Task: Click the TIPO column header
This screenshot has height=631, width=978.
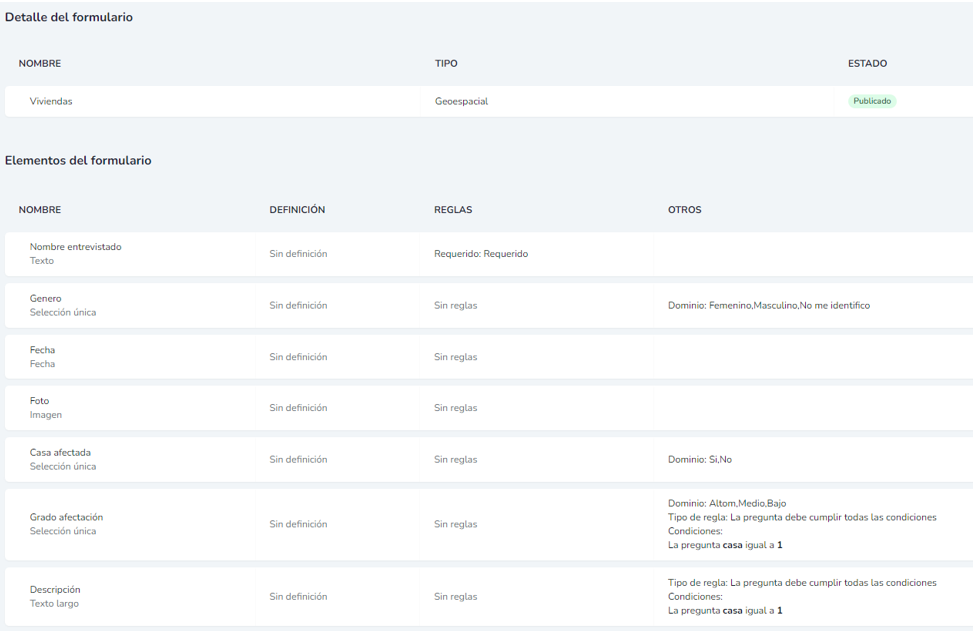Action: click(446, 64)
